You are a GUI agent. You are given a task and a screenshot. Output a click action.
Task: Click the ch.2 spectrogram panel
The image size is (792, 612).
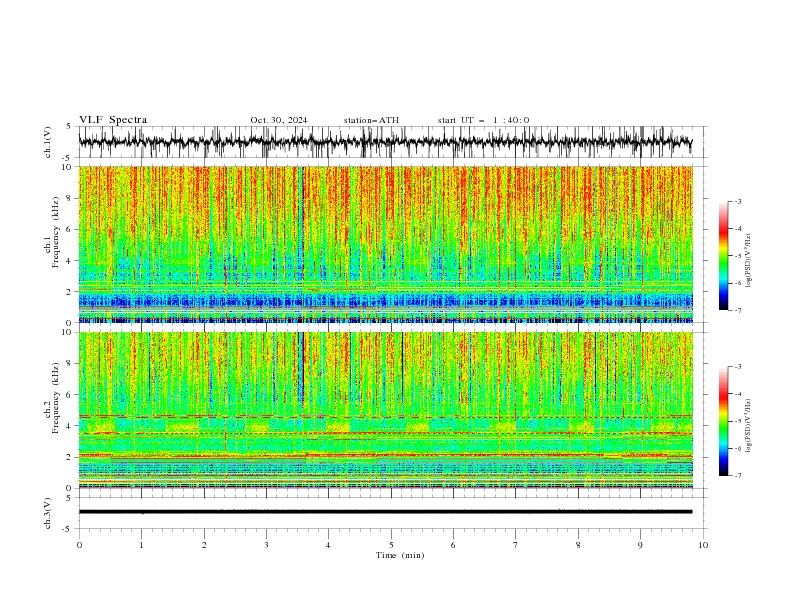385,410
